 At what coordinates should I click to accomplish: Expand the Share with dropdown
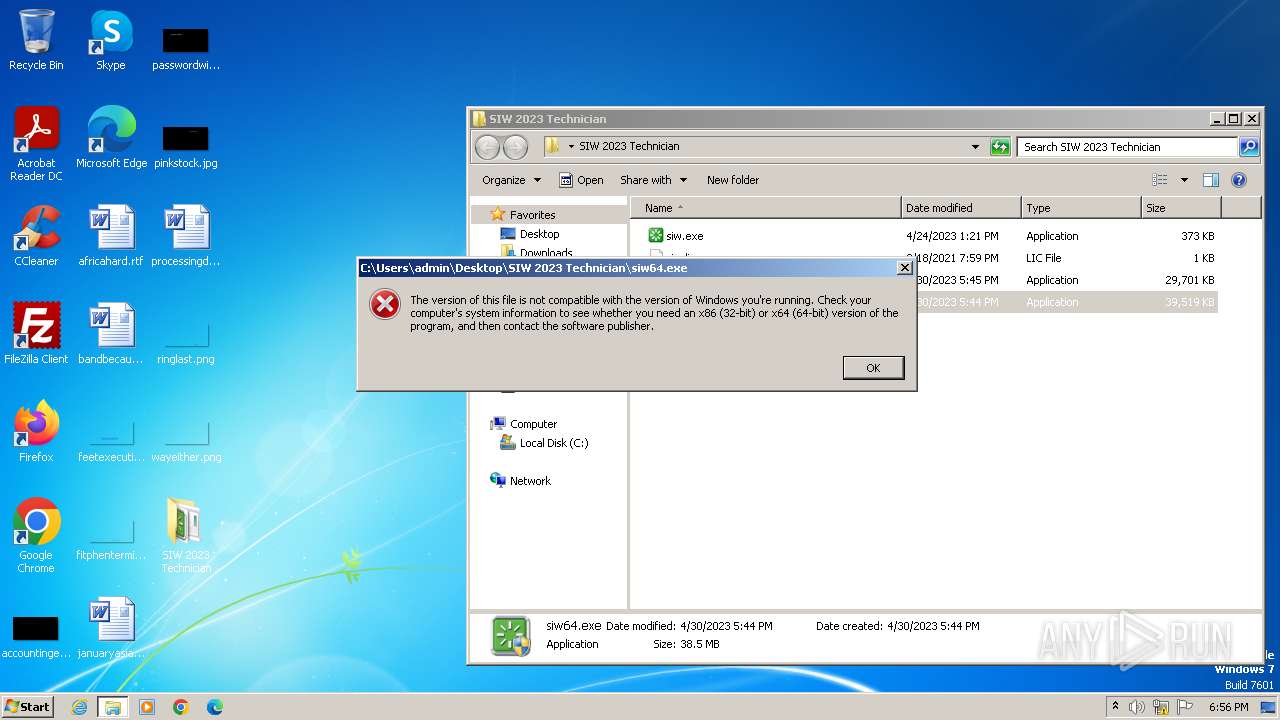654,180
